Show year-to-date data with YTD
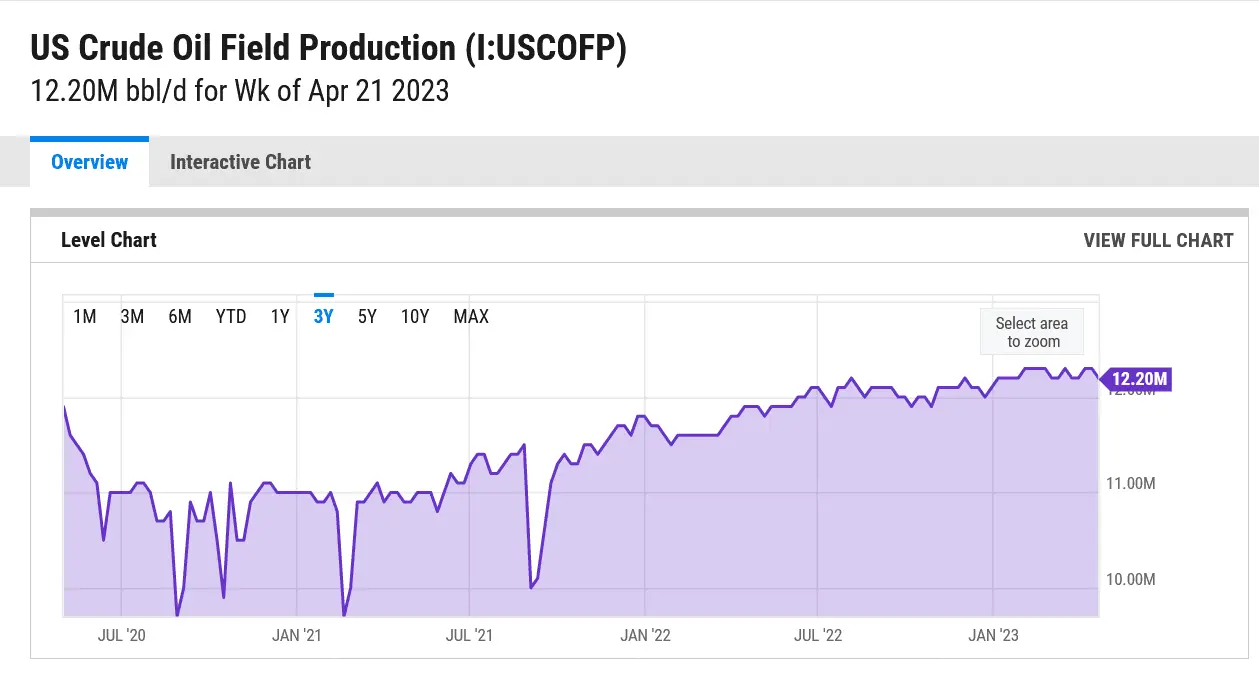Viewport: 1259px width, 684px height. click(x=231, y=317)
